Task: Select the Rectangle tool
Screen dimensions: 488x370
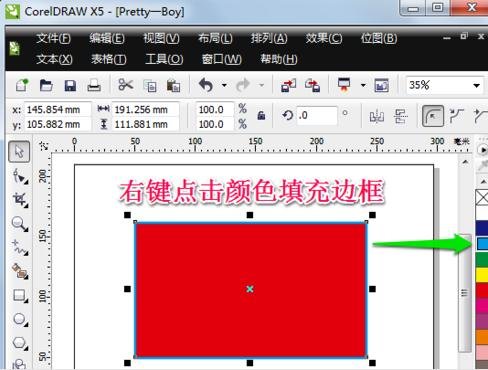Action: click(19, 295)
